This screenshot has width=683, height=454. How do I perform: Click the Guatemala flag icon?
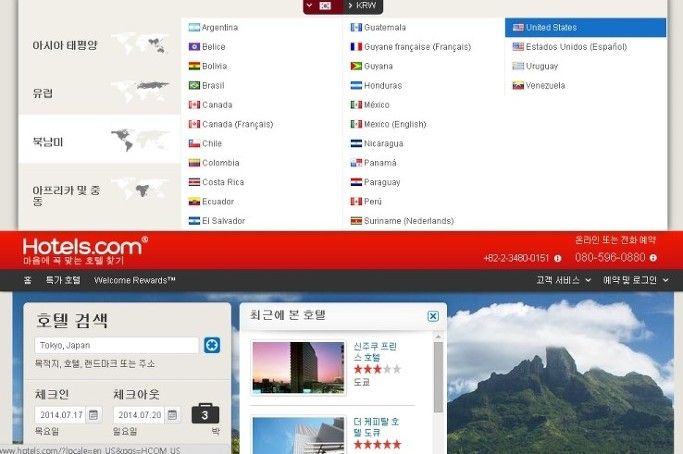356,27
